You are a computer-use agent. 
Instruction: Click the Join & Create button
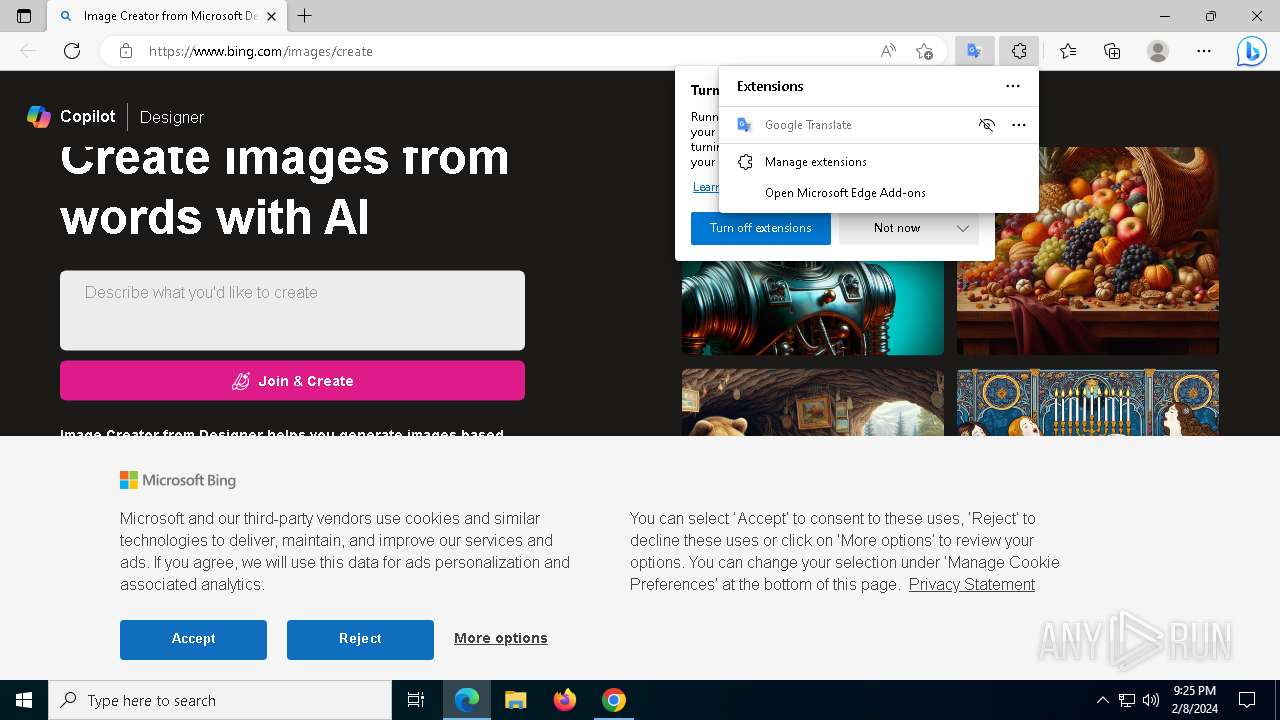point(292,381)
